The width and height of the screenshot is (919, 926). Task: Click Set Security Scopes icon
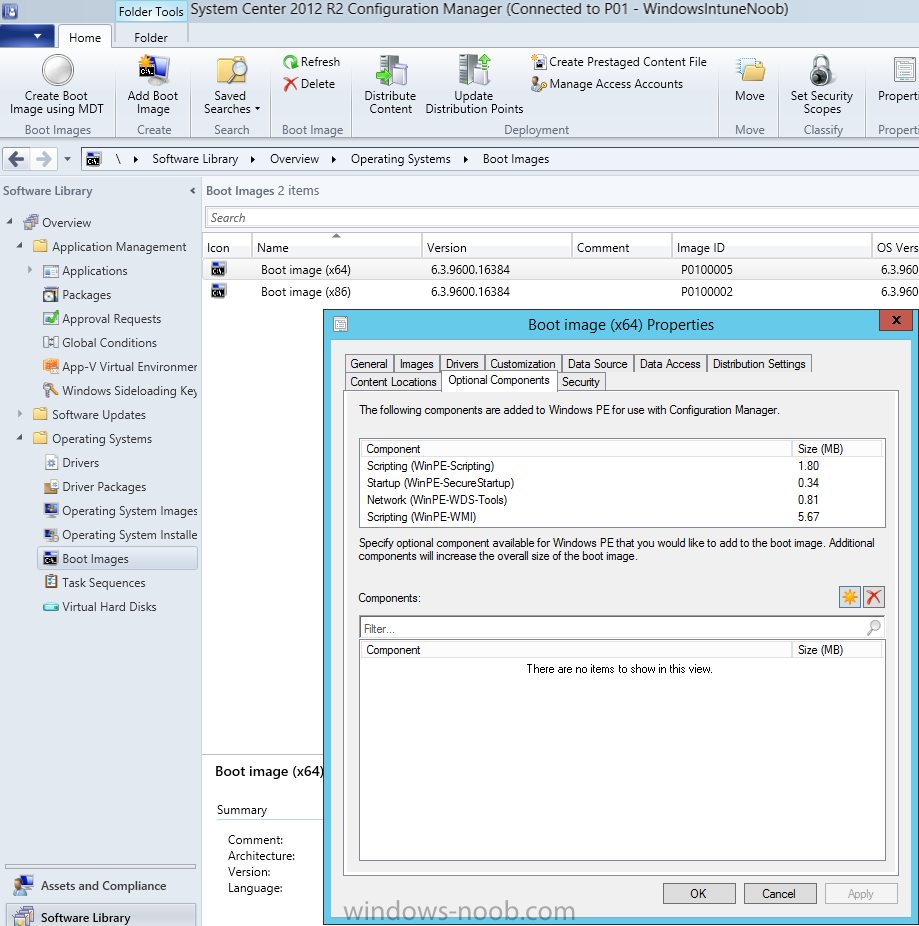pyautogui.click(x=822, y=70)
